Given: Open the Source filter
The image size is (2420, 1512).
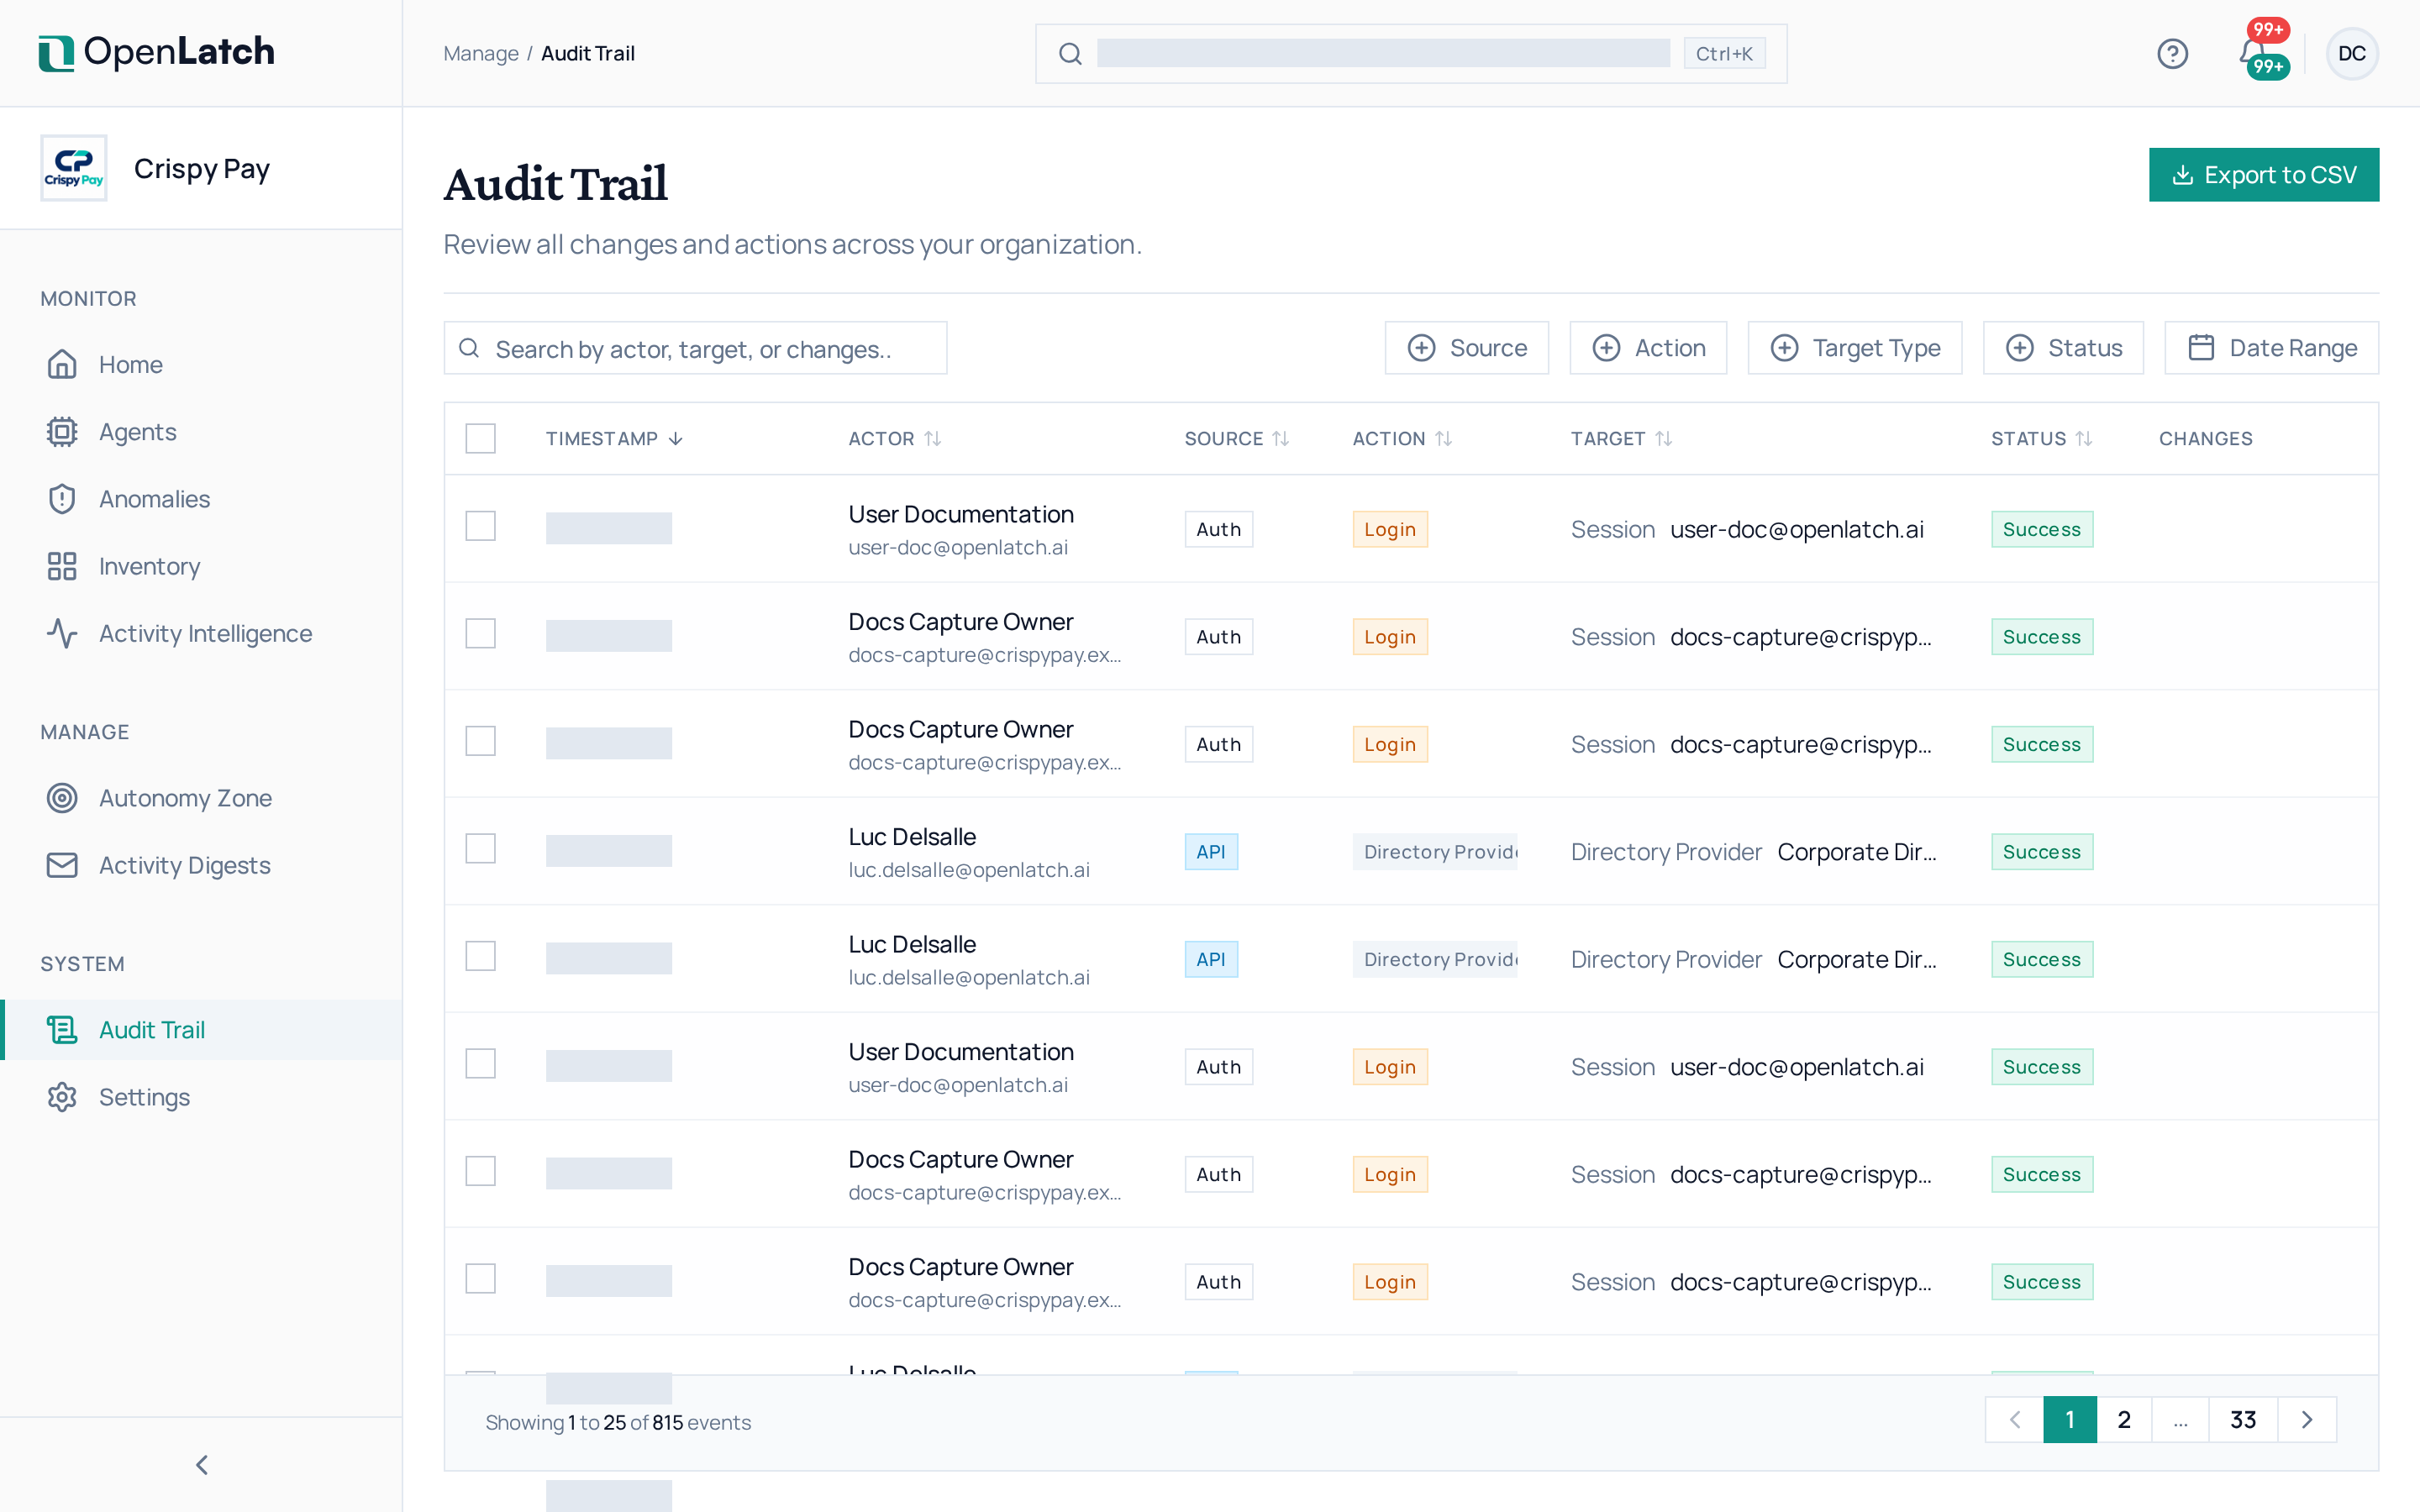Looking at the screenshot, I should (1466, 347).
